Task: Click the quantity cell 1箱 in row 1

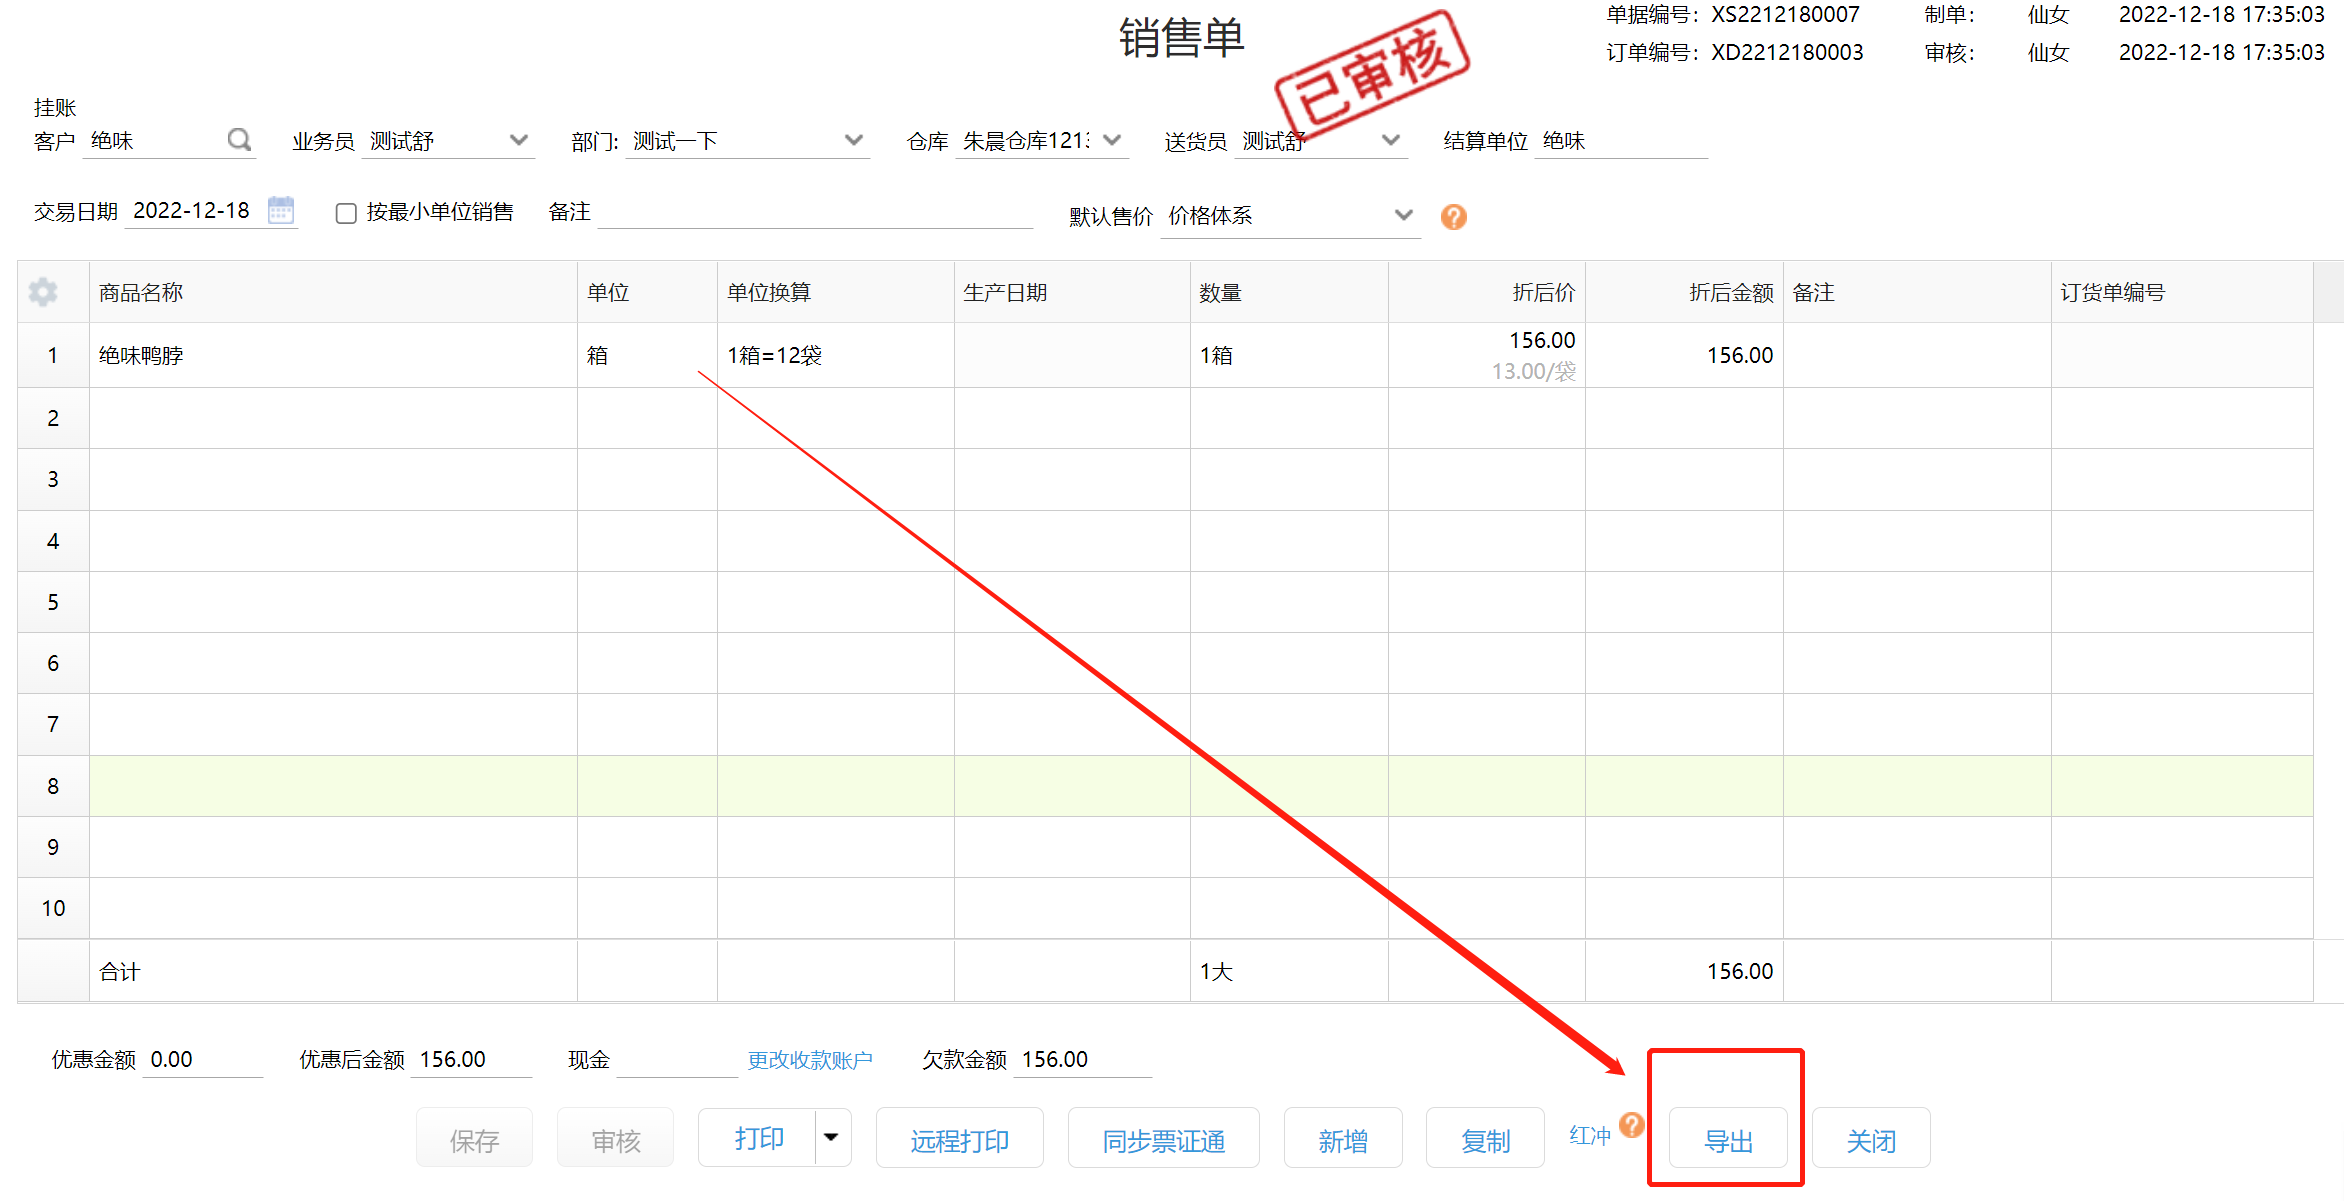Action: [x=1288, y=355]
